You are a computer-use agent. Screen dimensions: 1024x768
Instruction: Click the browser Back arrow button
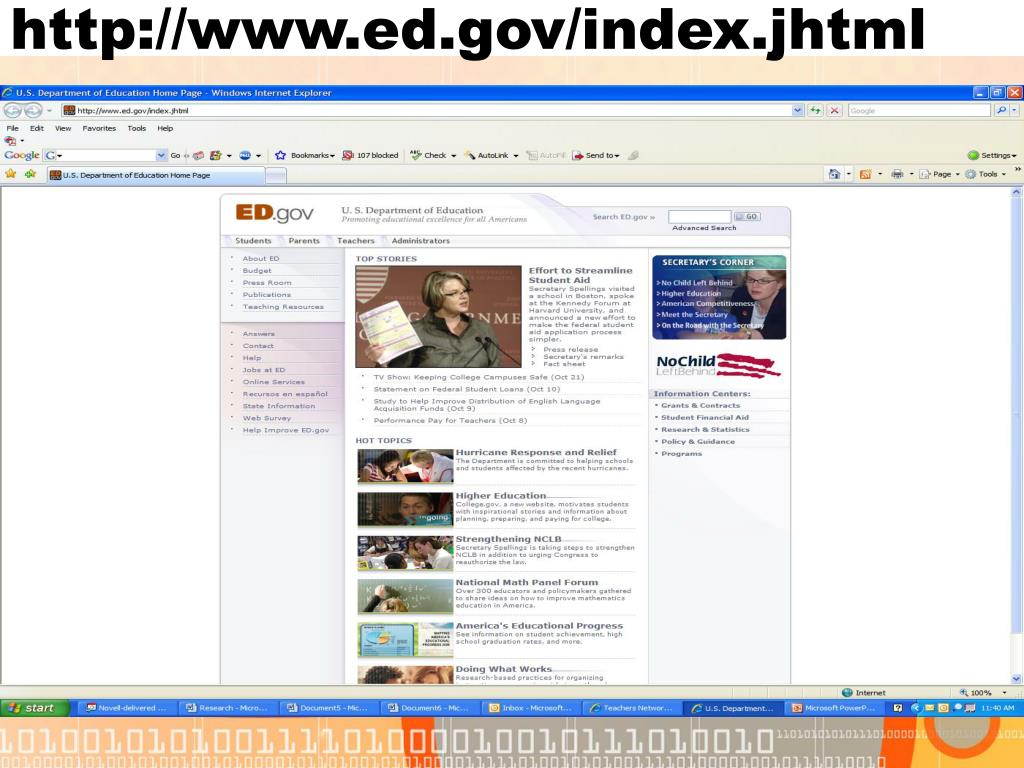12,110
